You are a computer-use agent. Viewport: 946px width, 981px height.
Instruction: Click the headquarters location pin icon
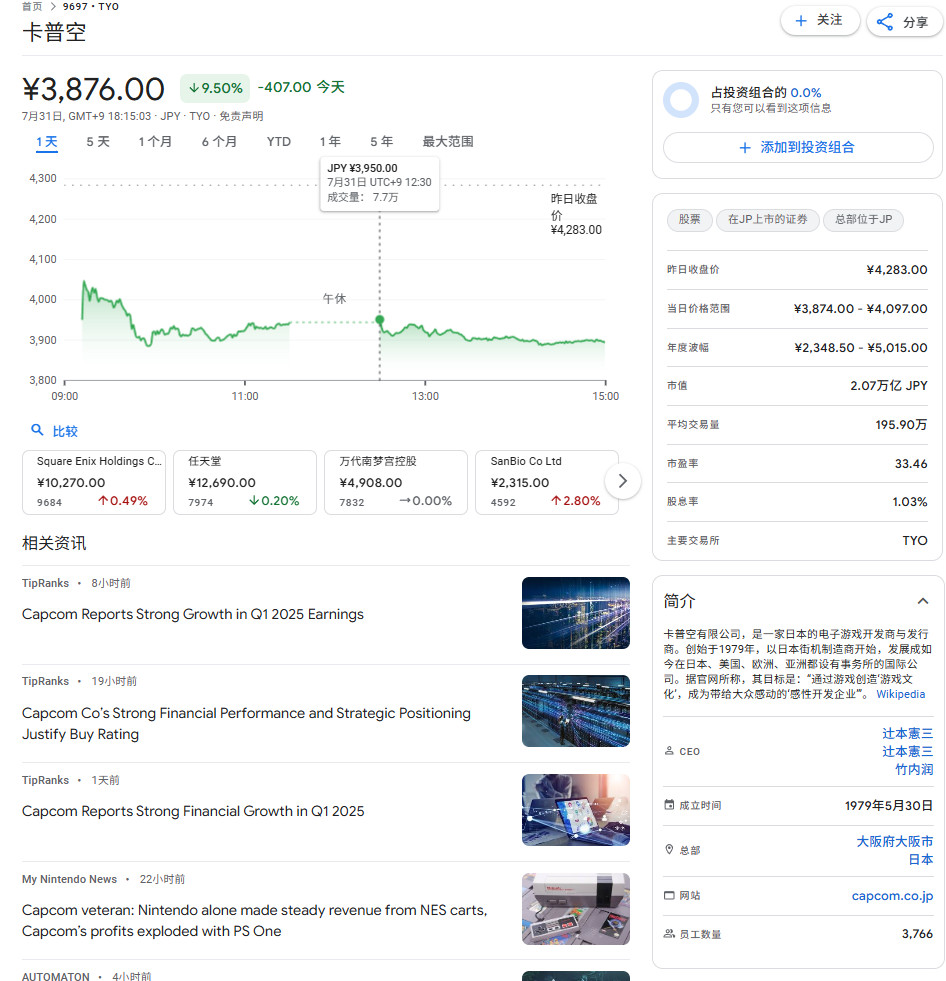(669, 850)
